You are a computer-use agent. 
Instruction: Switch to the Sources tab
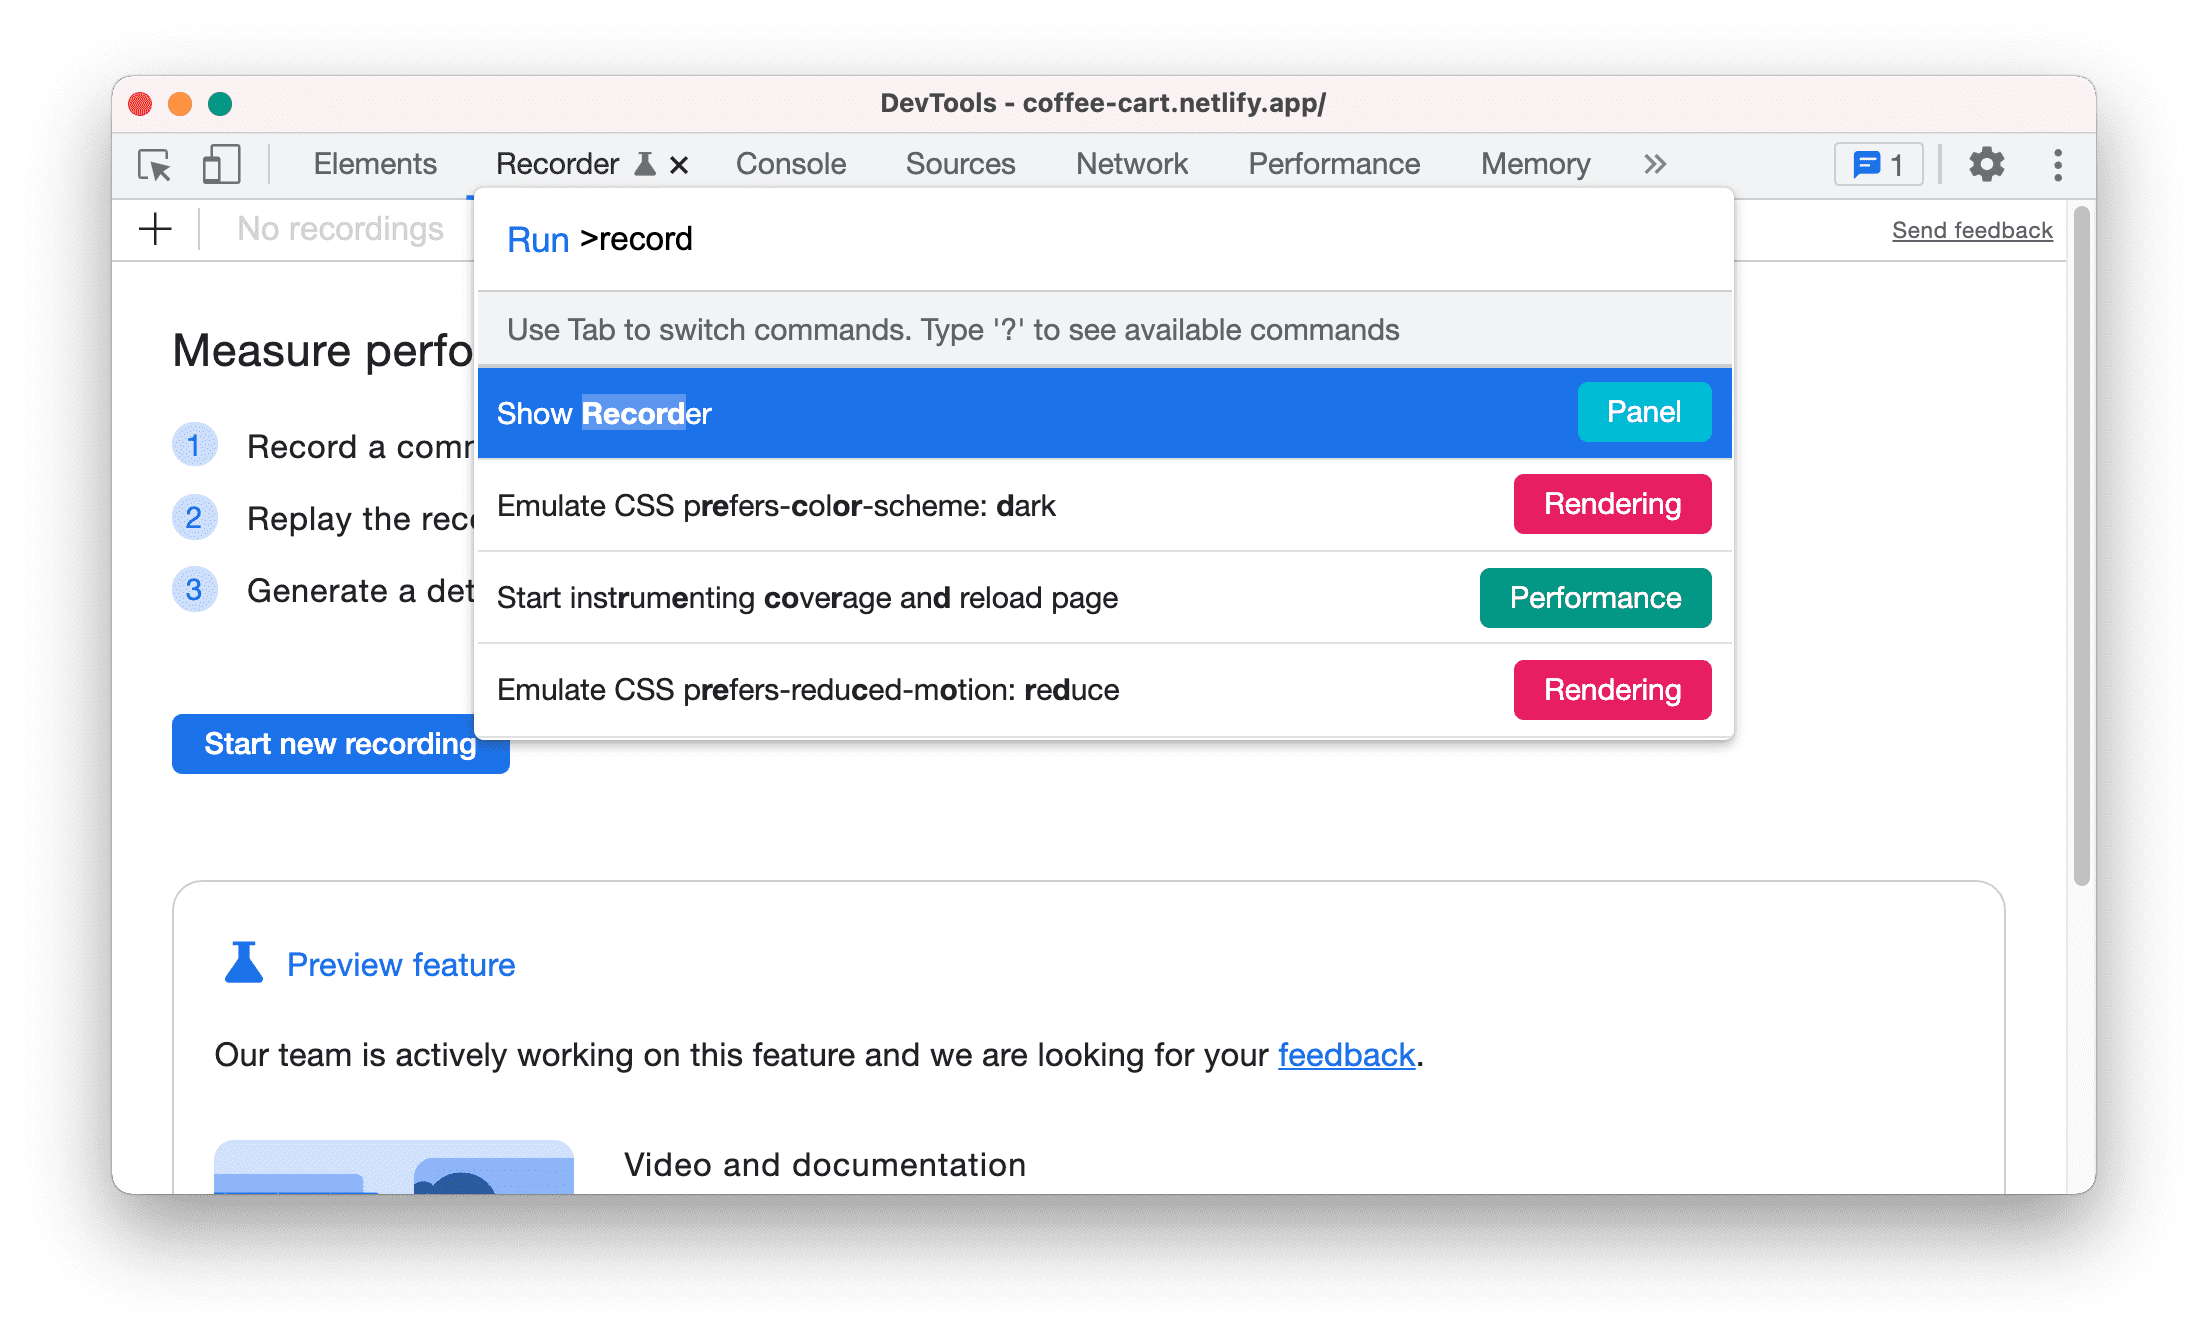click(962, 162)
